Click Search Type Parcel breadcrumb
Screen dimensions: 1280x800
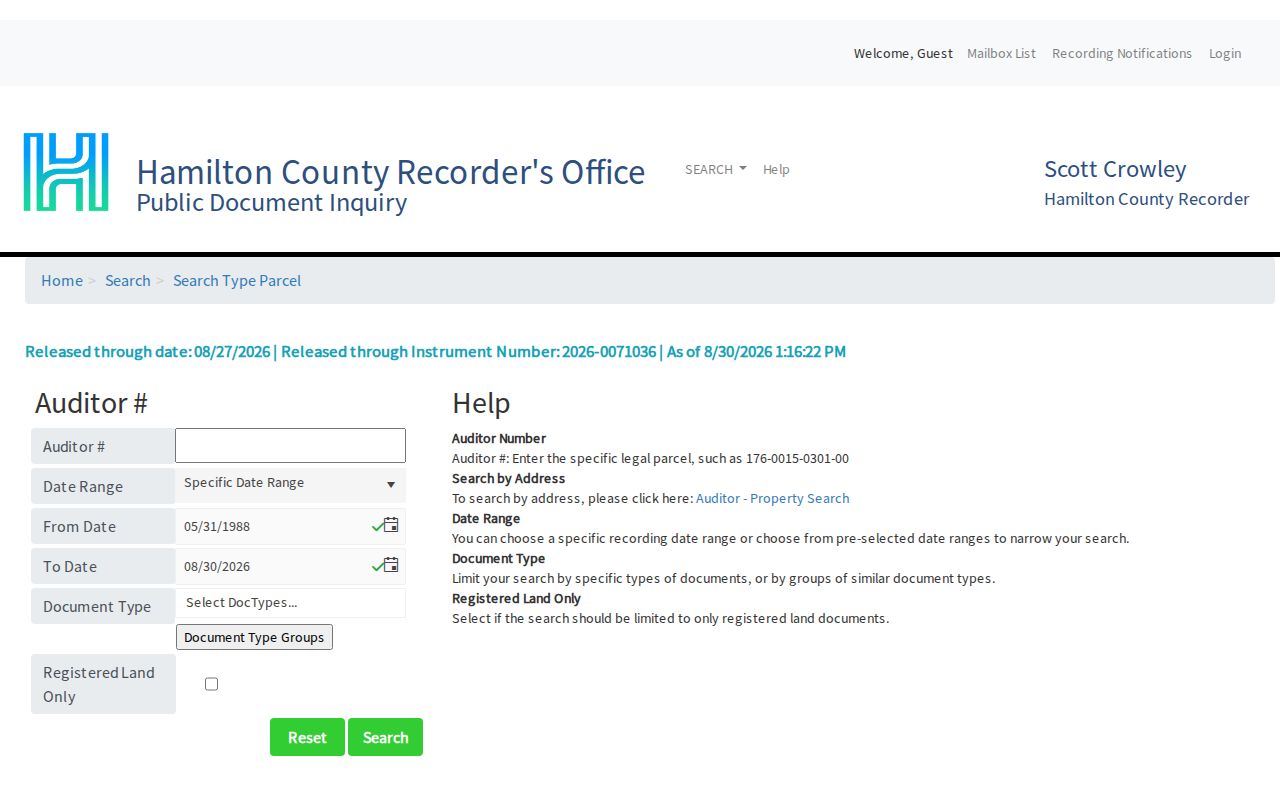click(237, 280)
